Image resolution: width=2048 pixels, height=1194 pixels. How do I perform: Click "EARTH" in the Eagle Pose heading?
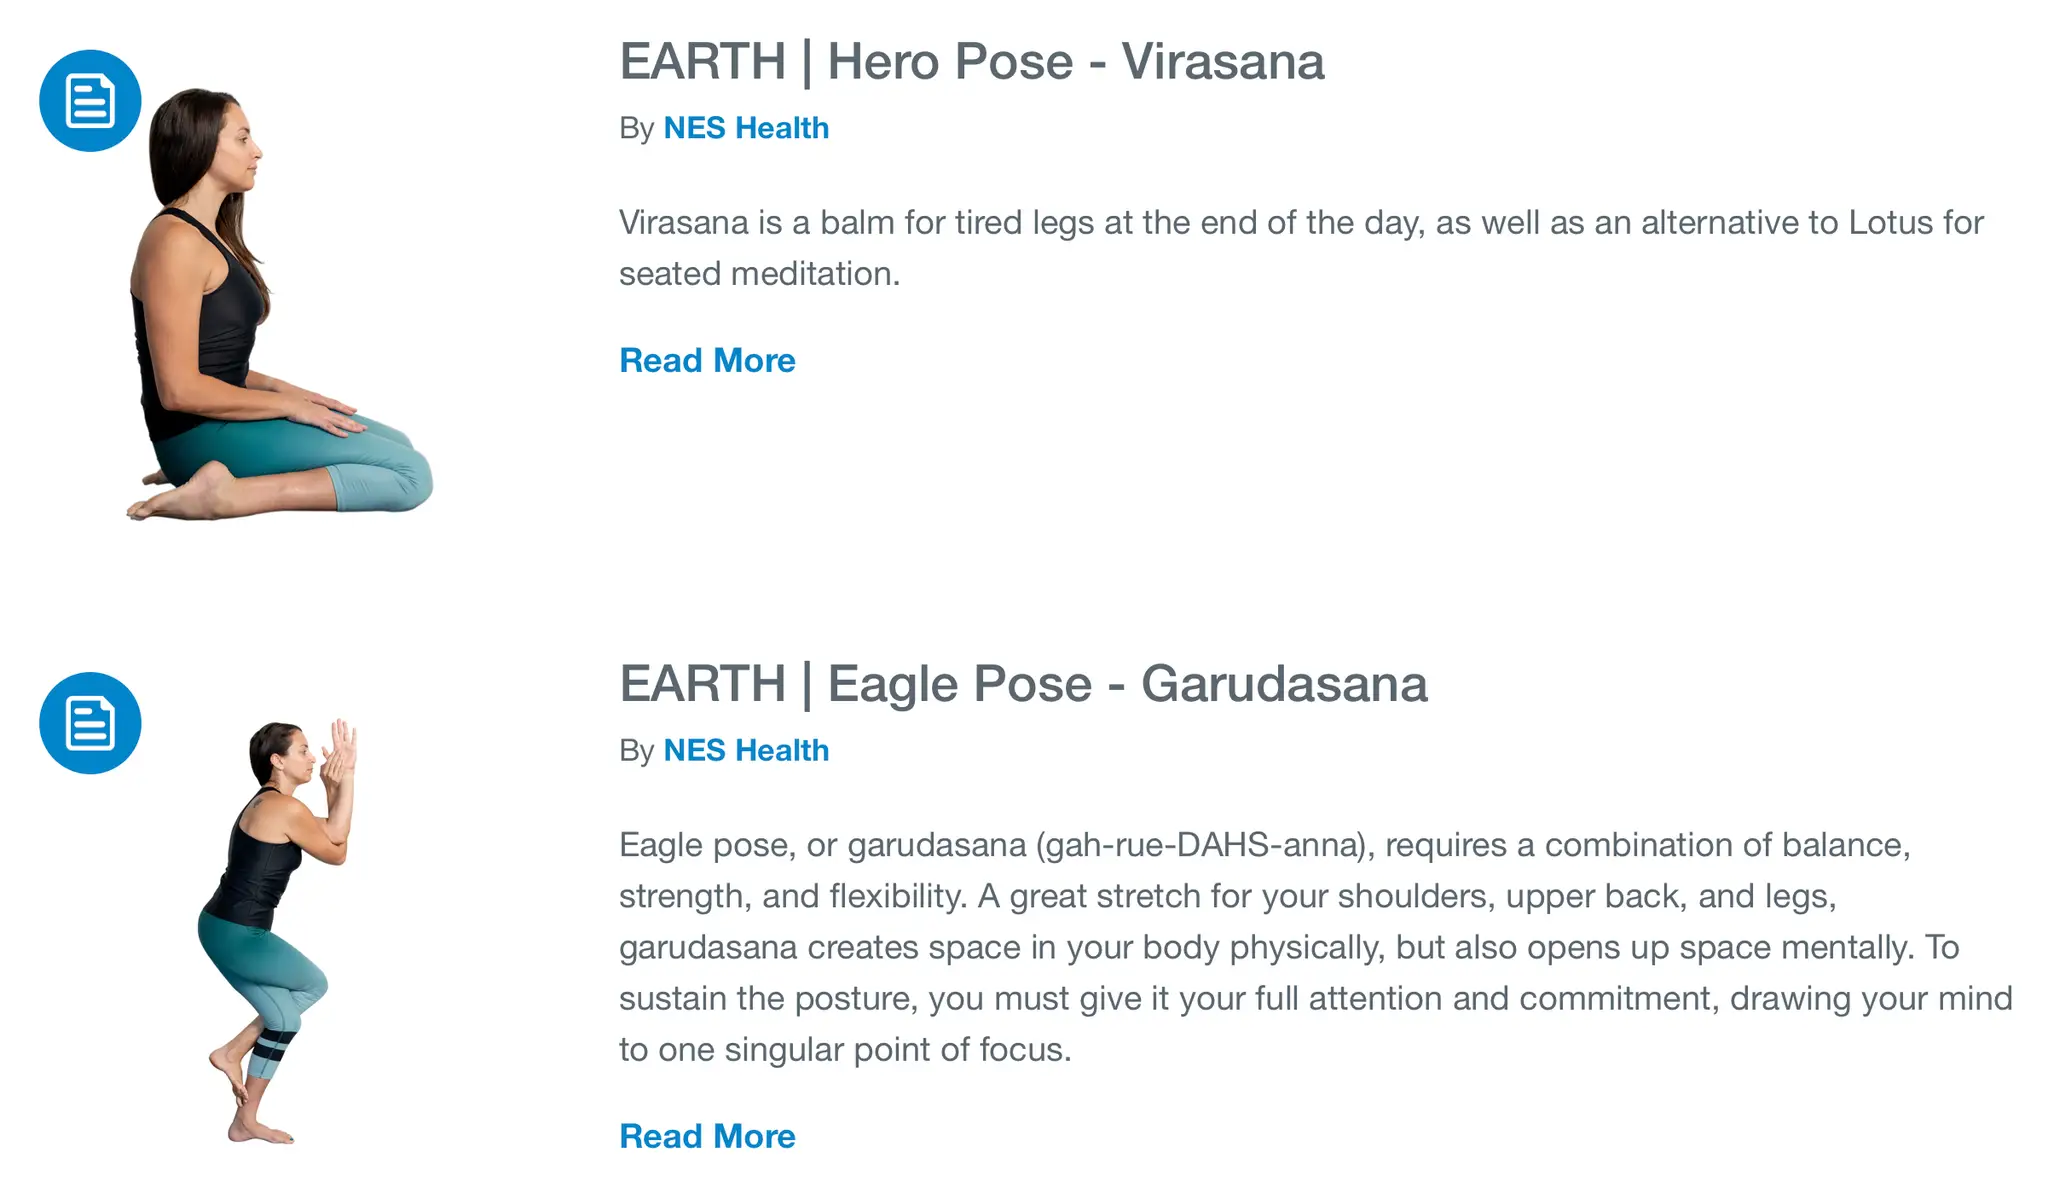point(702,684)
